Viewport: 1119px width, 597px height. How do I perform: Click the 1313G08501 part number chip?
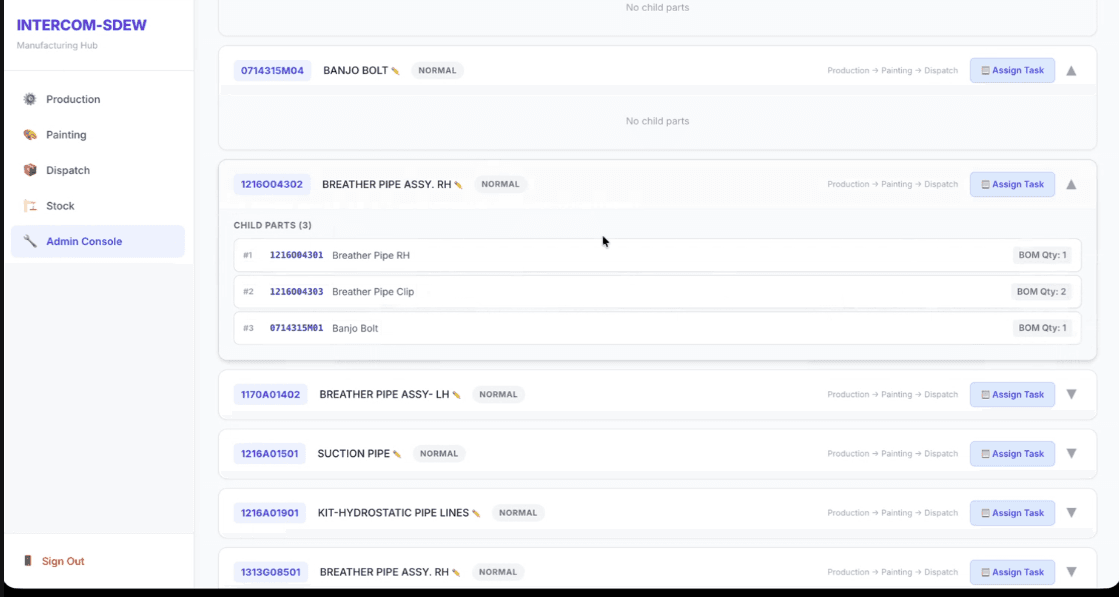(270, 572)
